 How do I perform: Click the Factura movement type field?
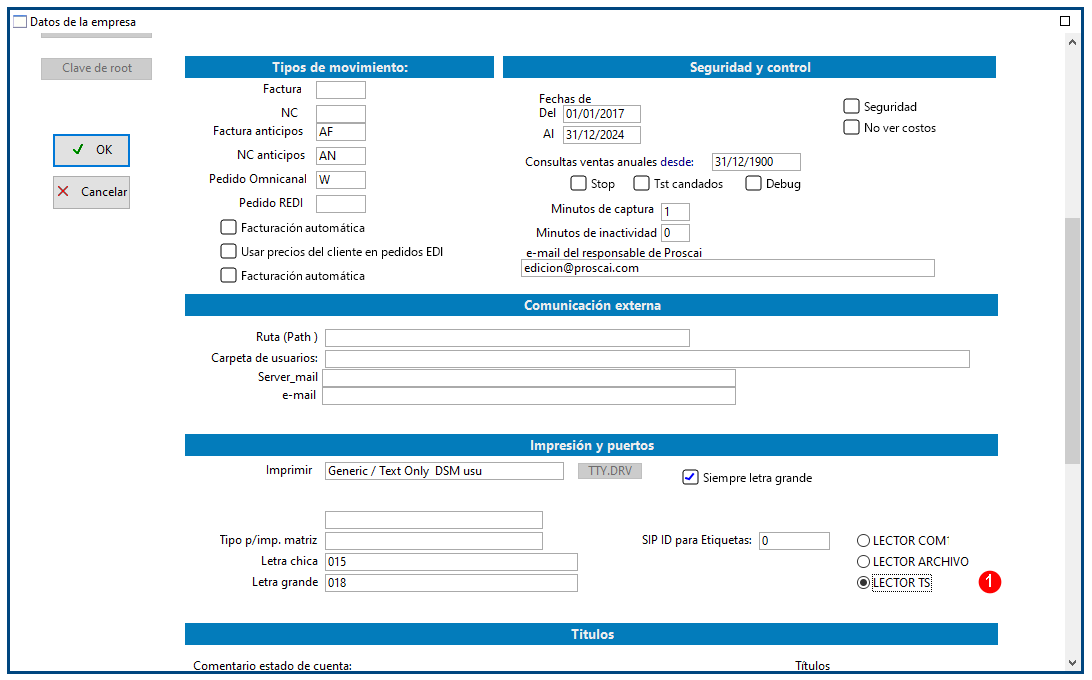[x=341, y=90]
